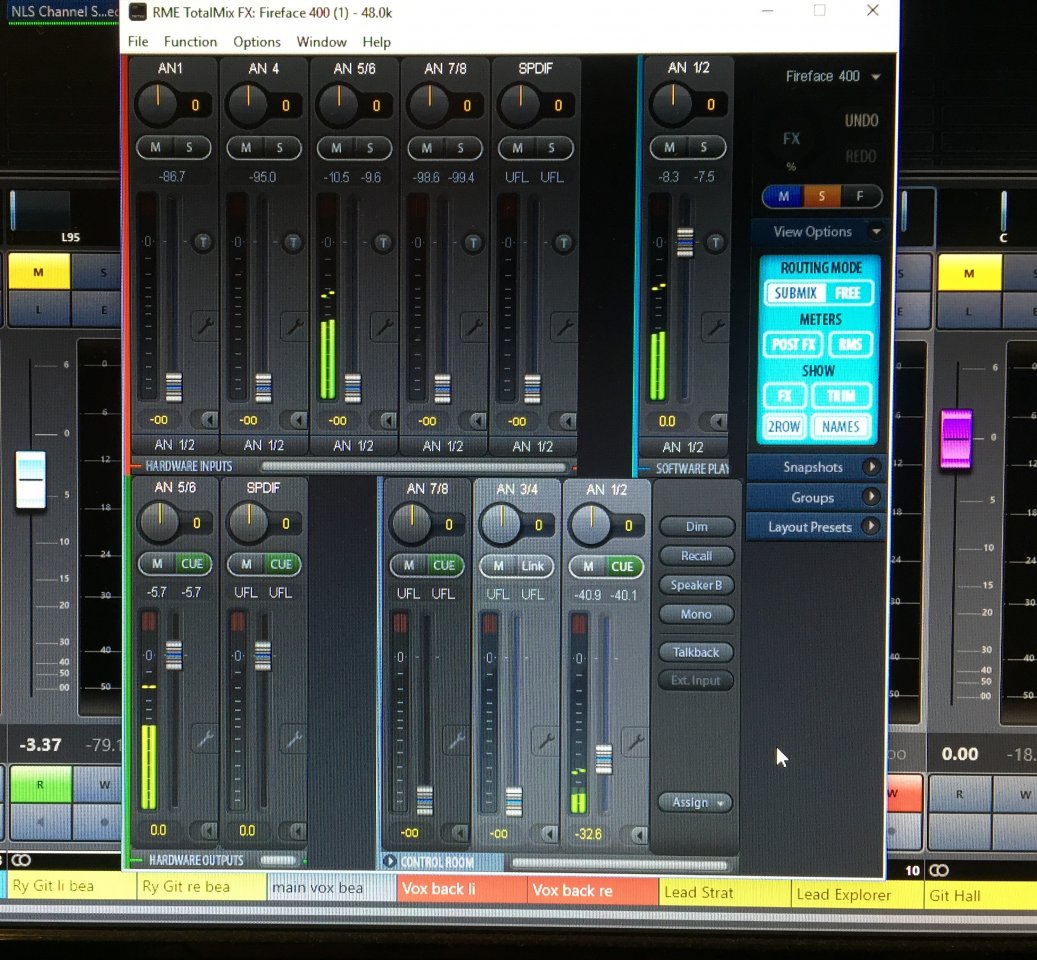The height and width of the screenshot is (960, 1037).
Task: Open the File menu
Action: [138, 42]
